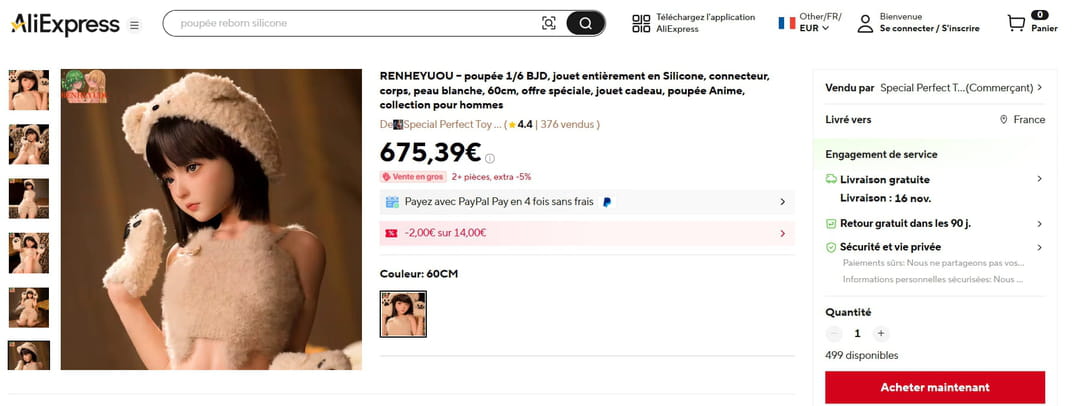Click the QR code app download icon
The height and width of the screenshot is (406, 1080).
click(x=641, y=24)
